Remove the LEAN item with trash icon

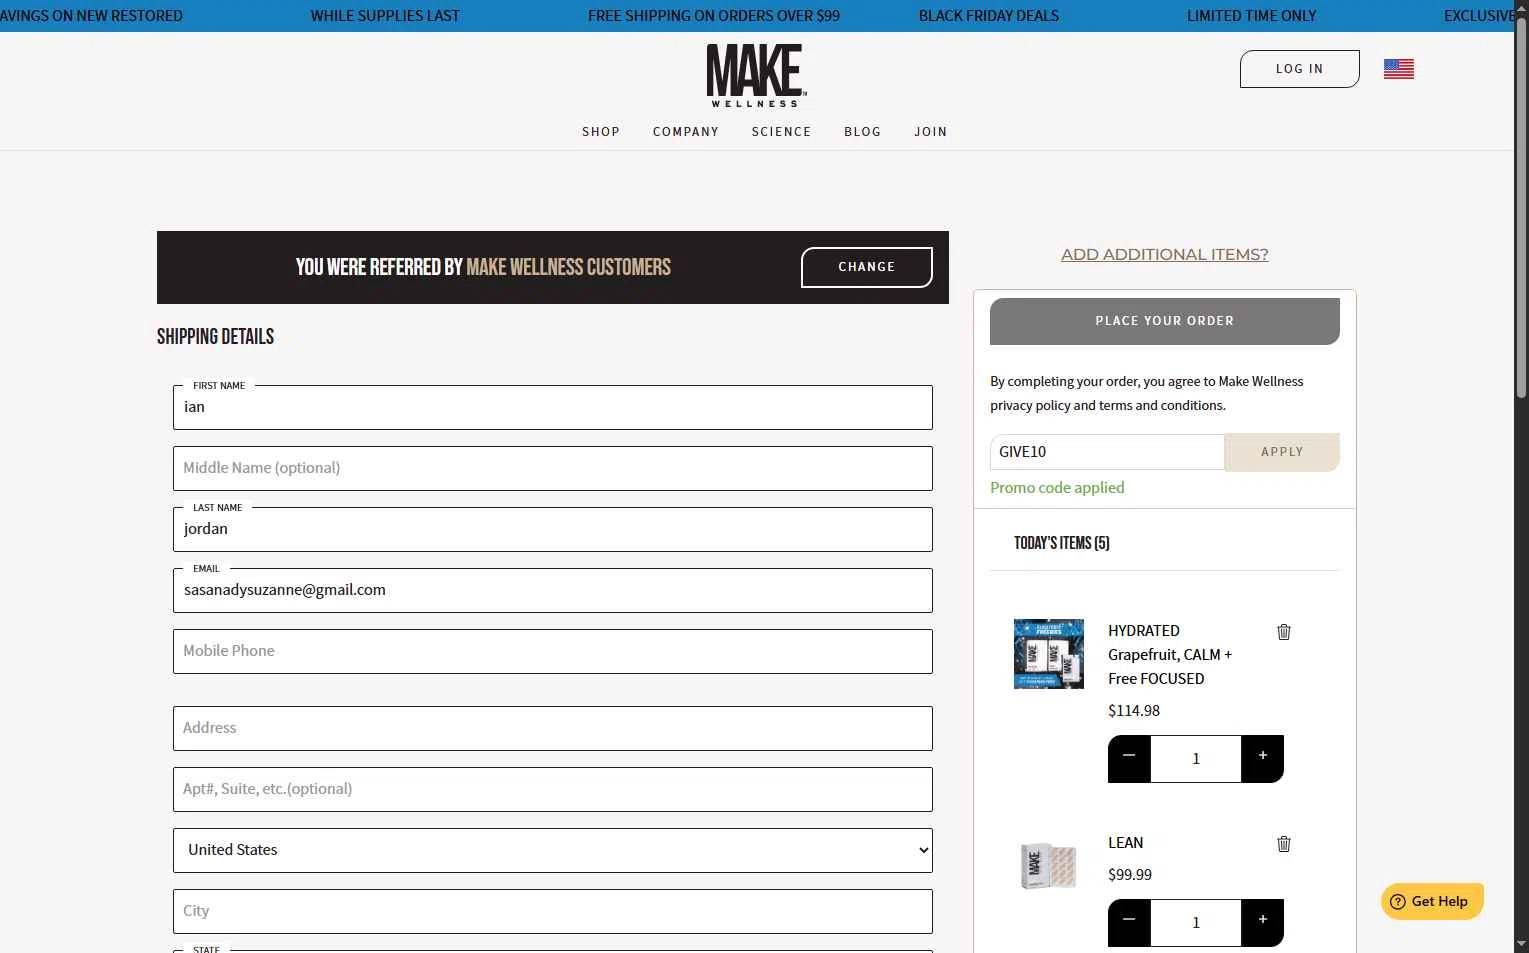click(1284, 844)
